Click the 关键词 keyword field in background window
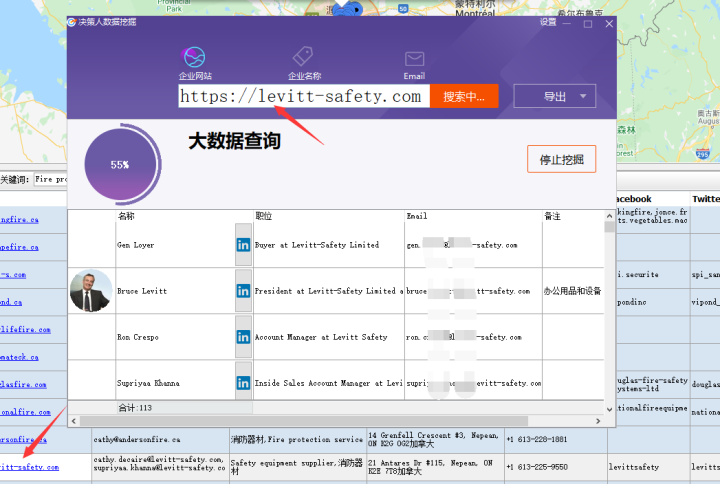Screen dimensions: 720x484 (51, 179)
